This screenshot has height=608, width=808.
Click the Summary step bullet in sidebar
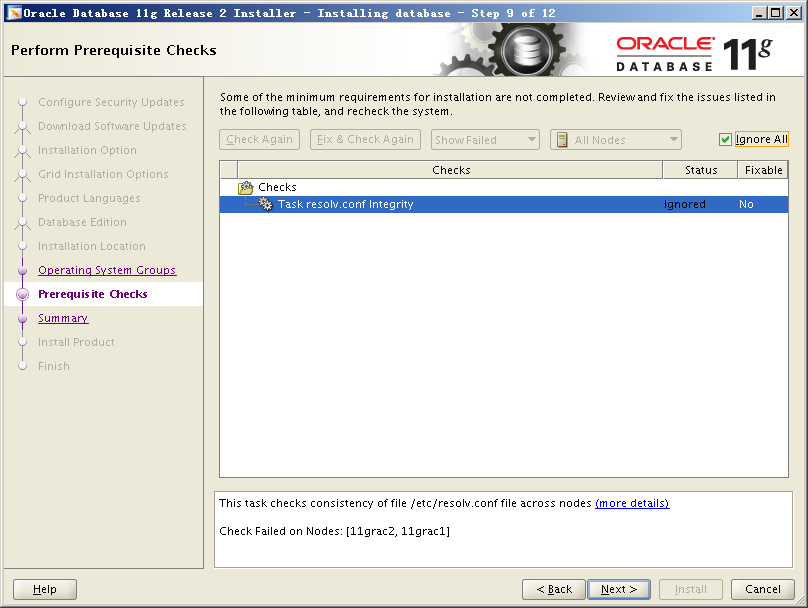point(23,318)
